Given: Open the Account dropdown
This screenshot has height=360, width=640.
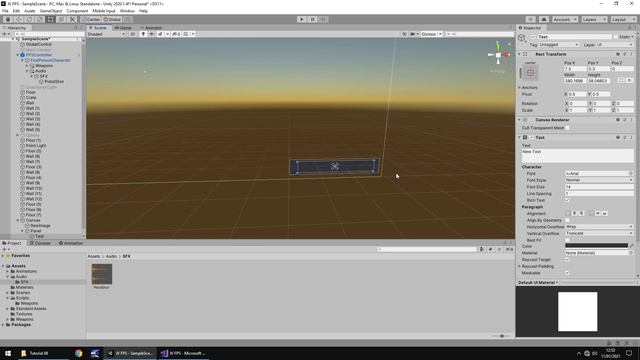Looking at the screenshot, I should (x=564, y=19).
